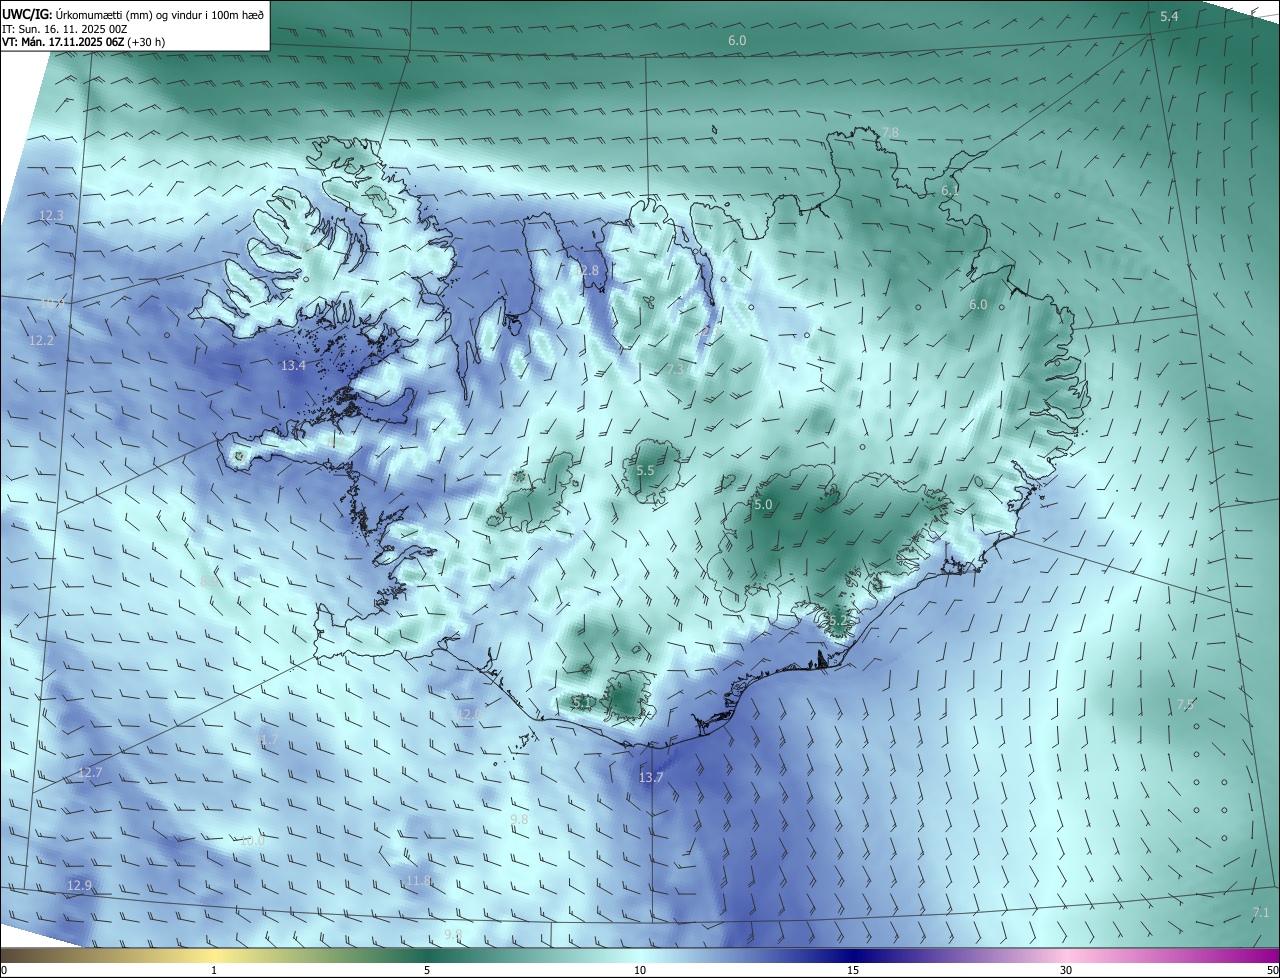Click the initial time line 'IT: Sun. 16. 11. 2025 00Z'
Viewport: 1280px width, 978px height.
65,28
